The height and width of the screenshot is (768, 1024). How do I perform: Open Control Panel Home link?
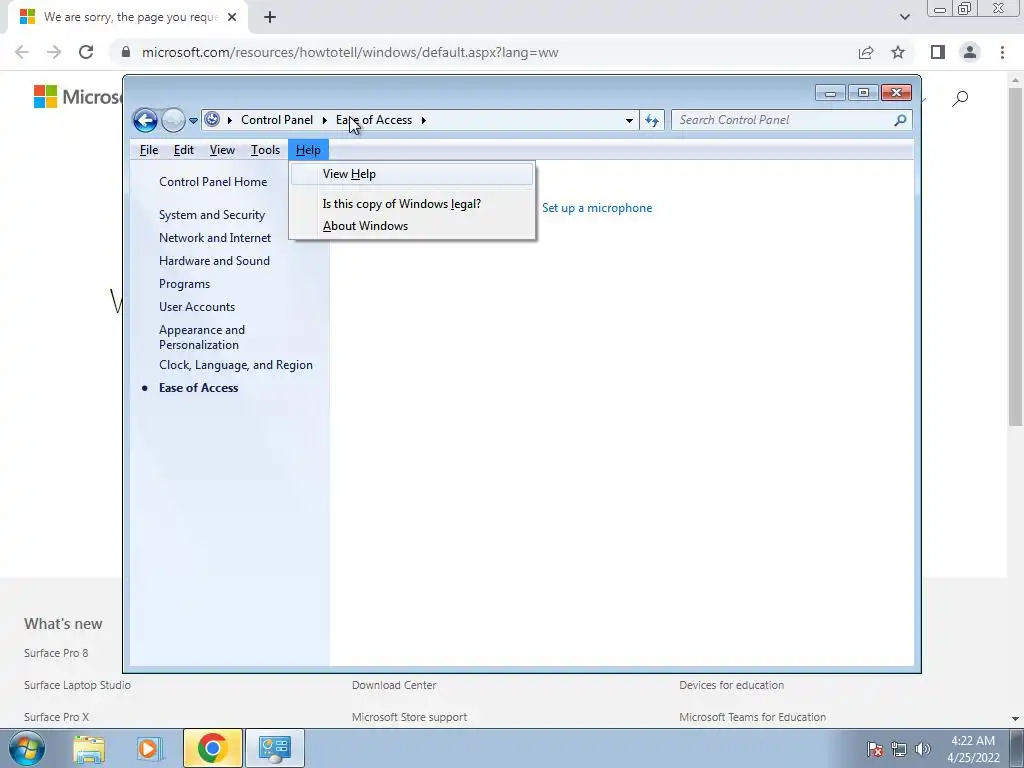pos(213,182)
